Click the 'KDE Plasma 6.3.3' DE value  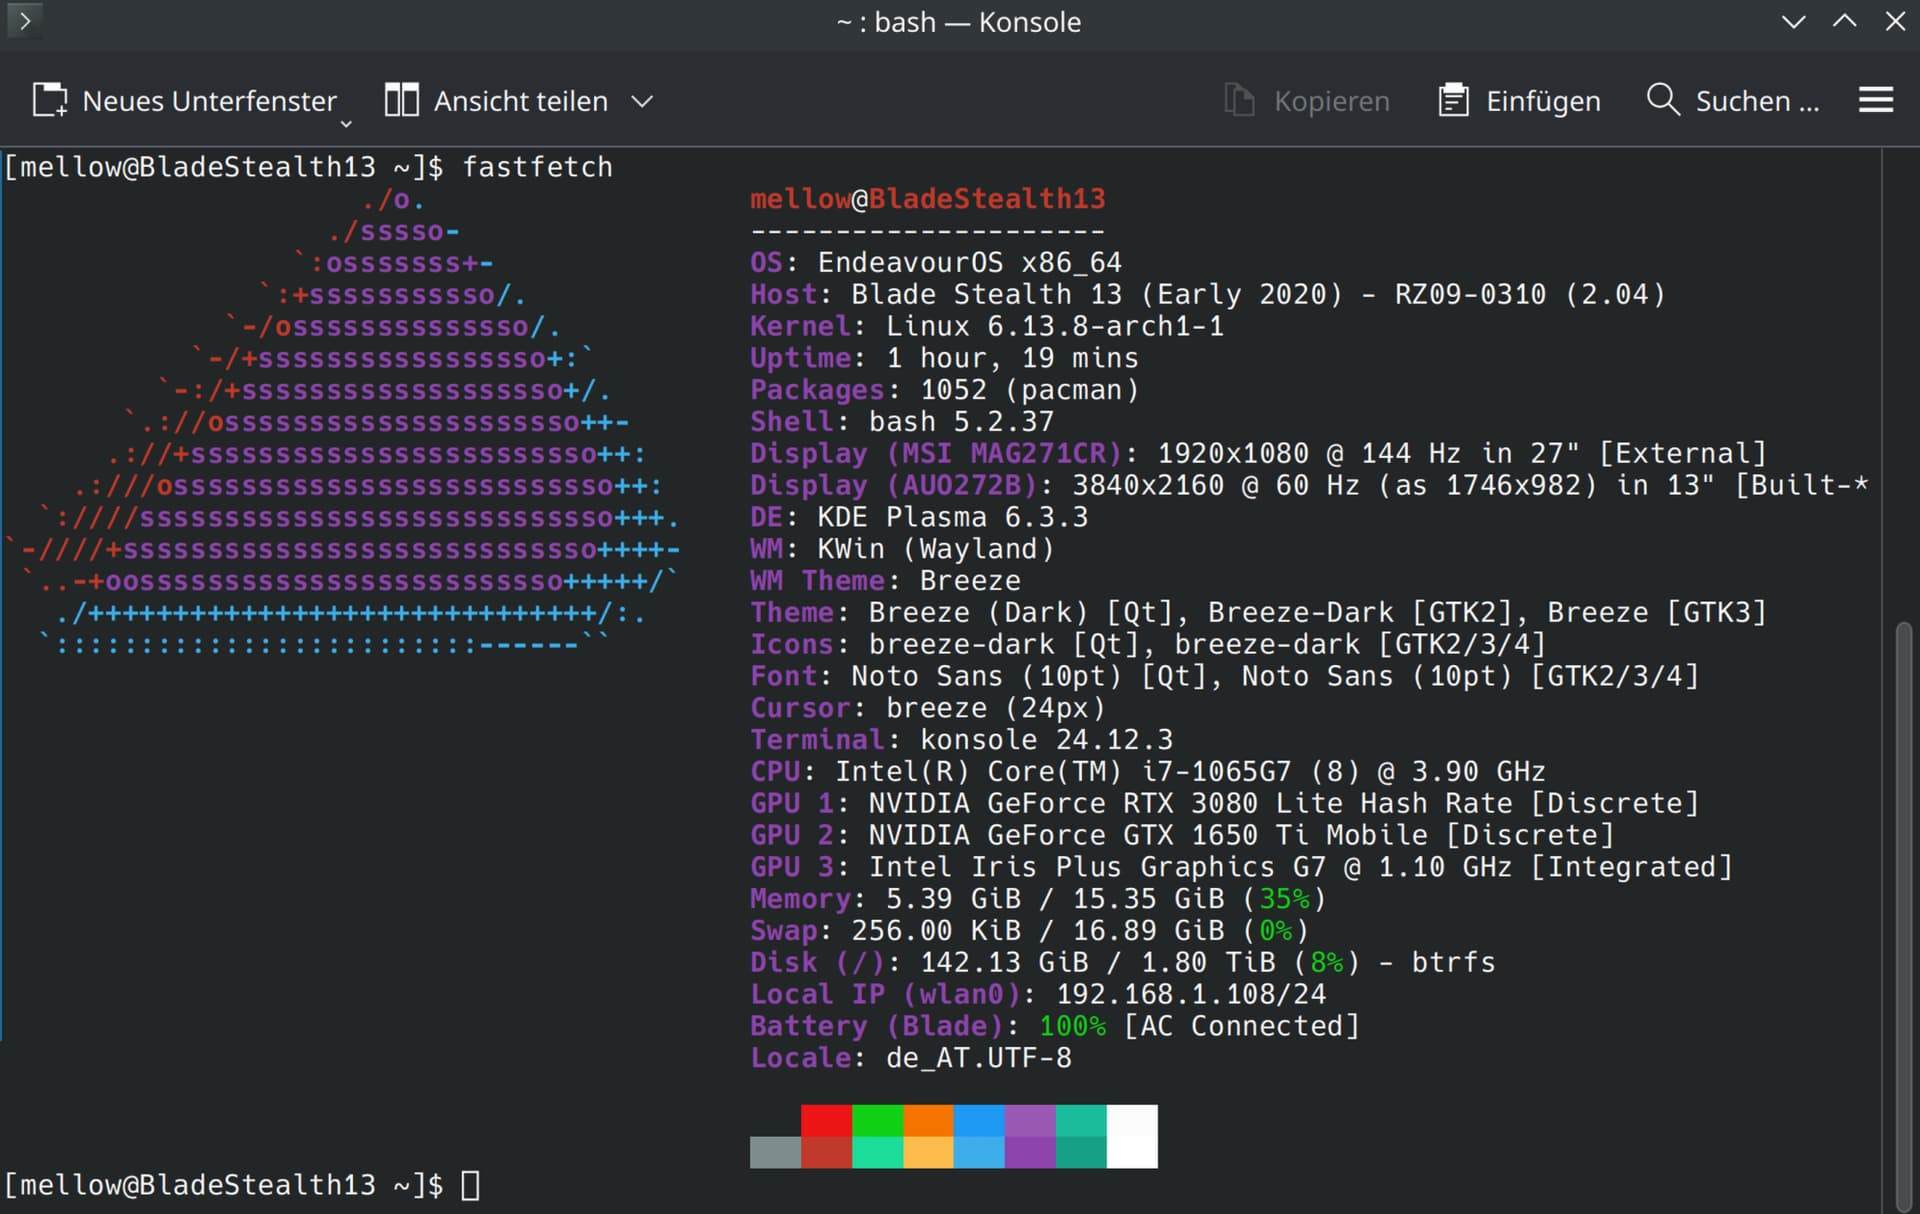tap(953, 517)
